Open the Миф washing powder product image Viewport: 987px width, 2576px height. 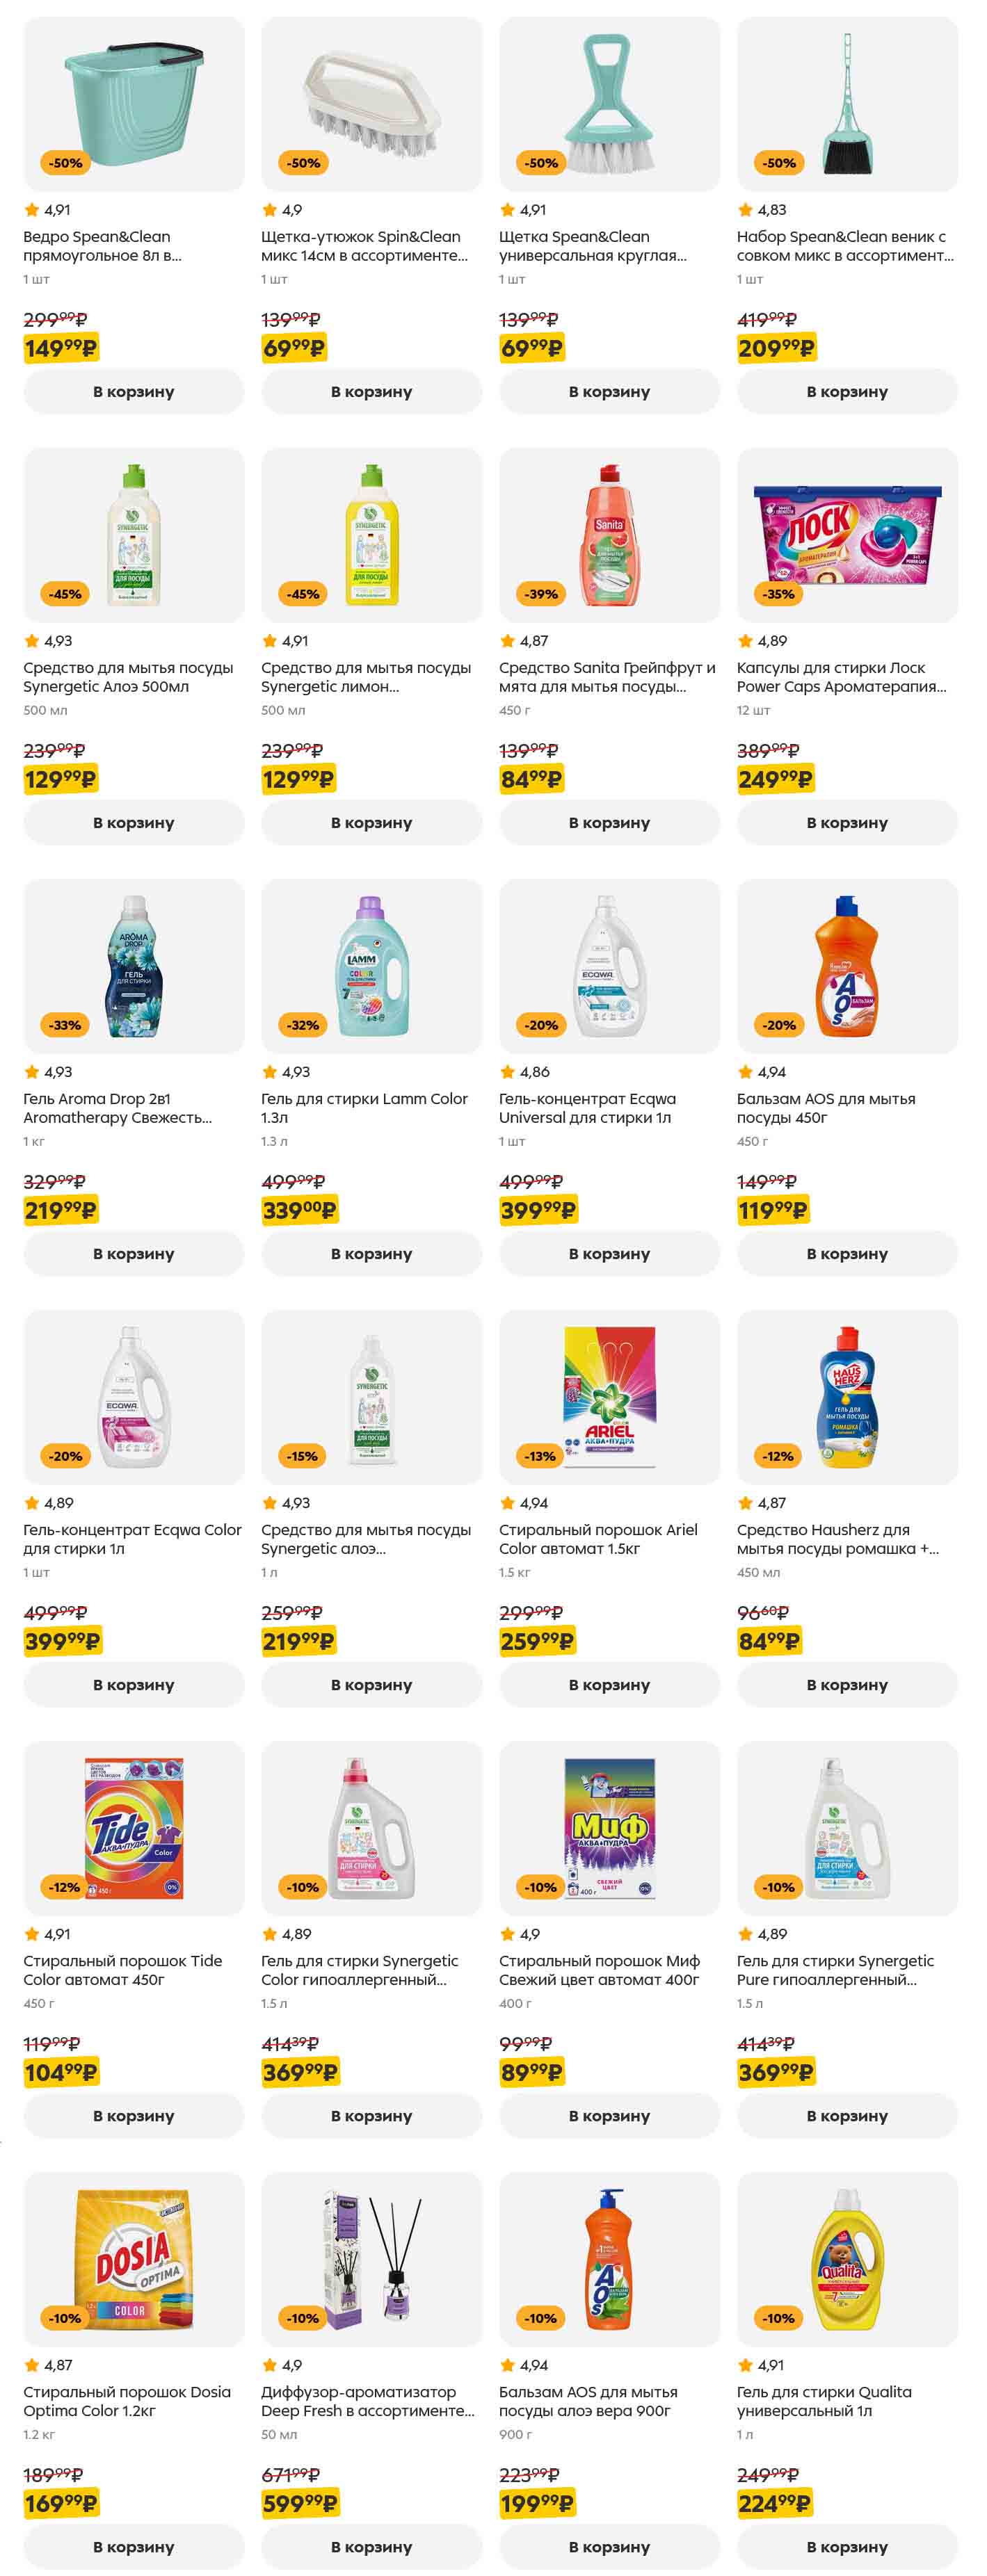(x=609, y=1828)
